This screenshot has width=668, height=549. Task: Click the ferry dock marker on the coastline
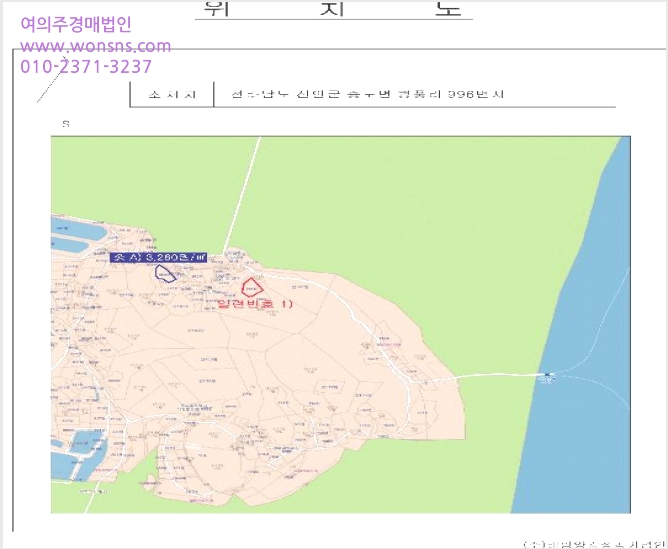(x=548, y=375)
